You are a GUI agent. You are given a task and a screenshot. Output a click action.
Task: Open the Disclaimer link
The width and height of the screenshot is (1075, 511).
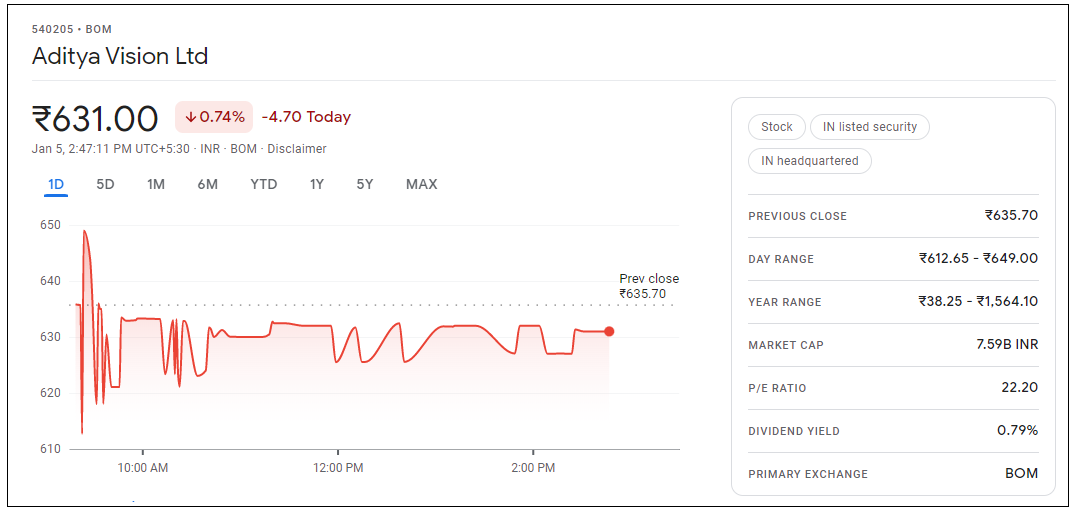[x=297, y=149]
